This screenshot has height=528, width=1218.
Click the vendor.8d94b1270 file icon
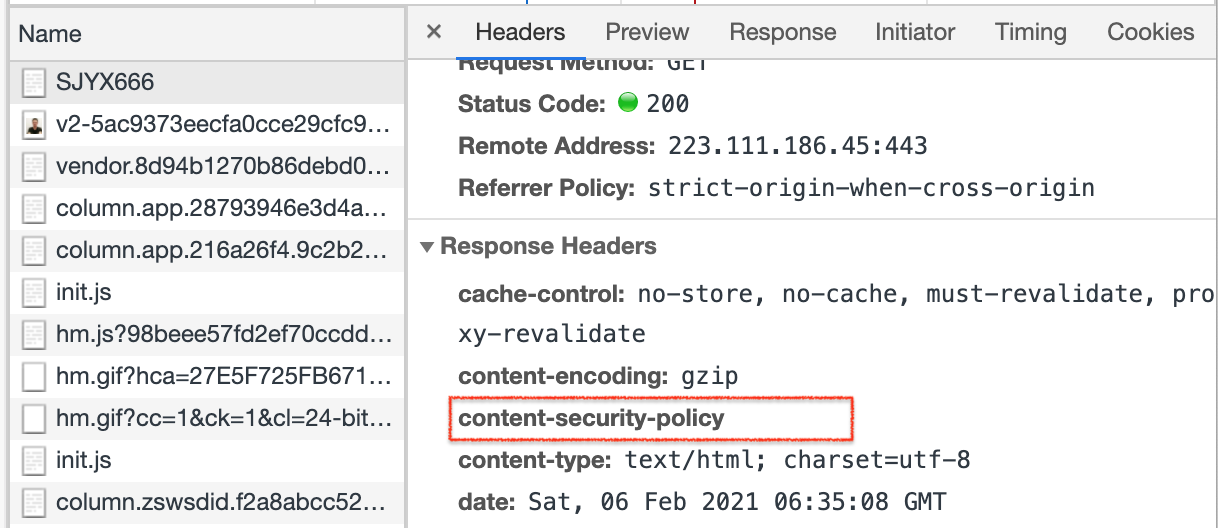tap(35, 167)
